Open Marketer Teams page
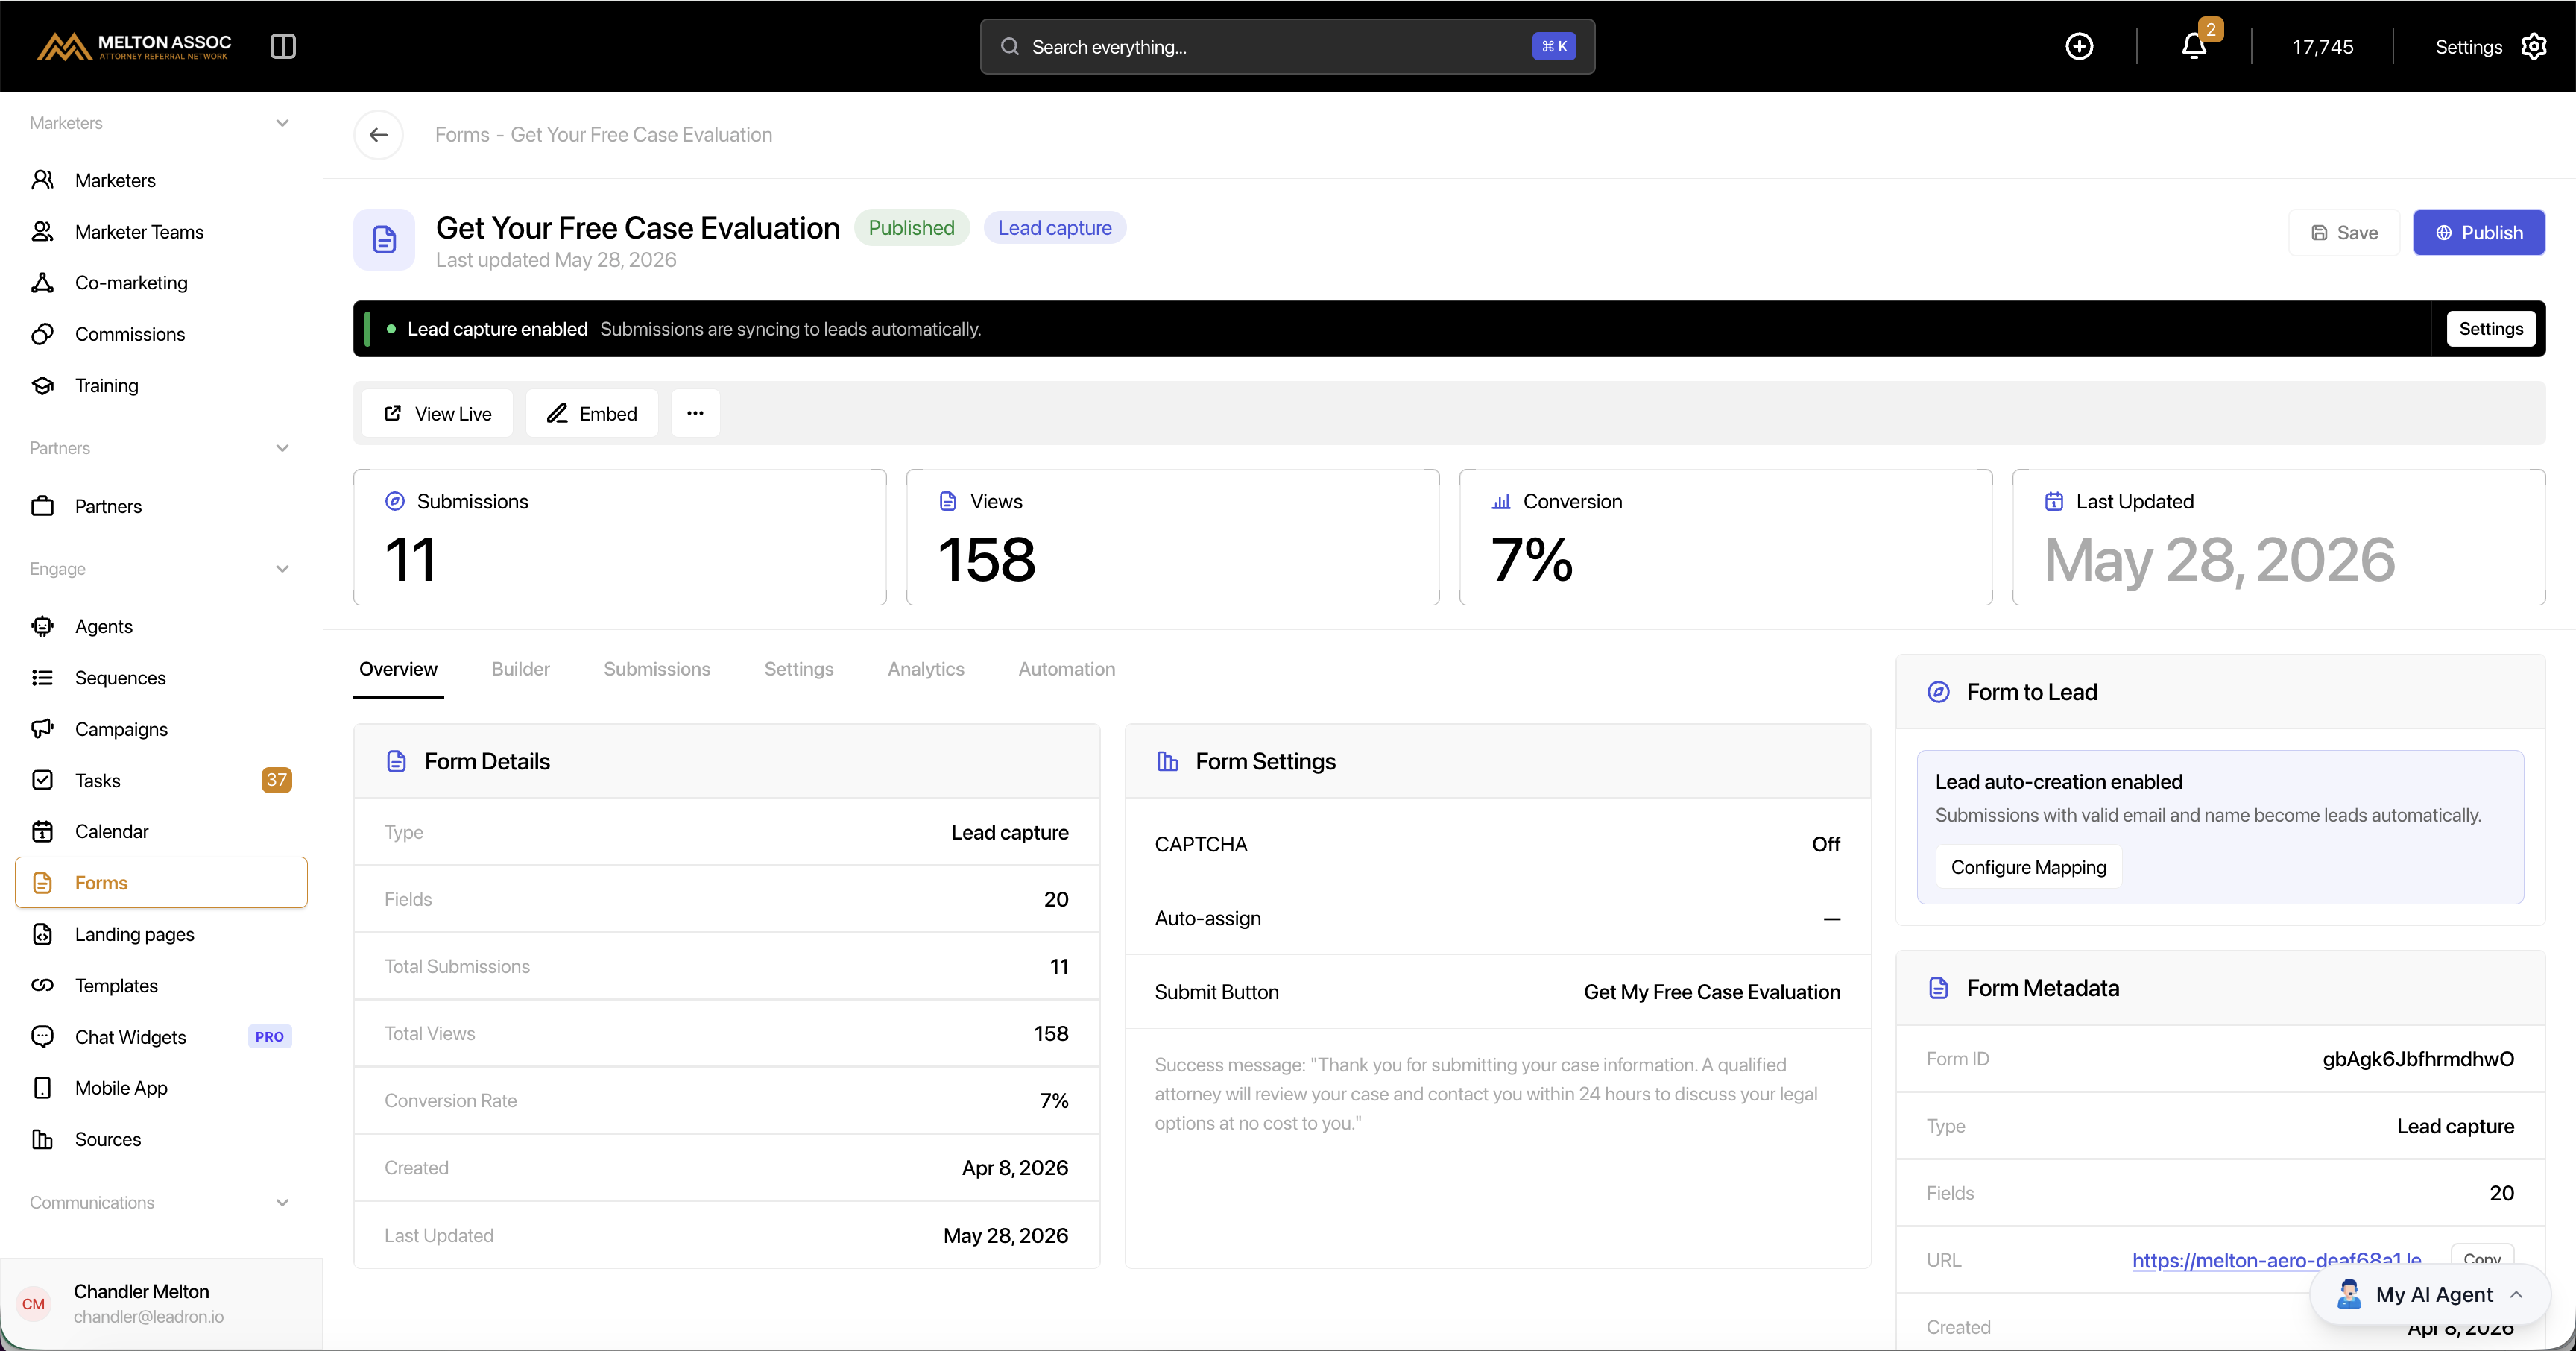2576x1351 pixels. click(162, 231)
